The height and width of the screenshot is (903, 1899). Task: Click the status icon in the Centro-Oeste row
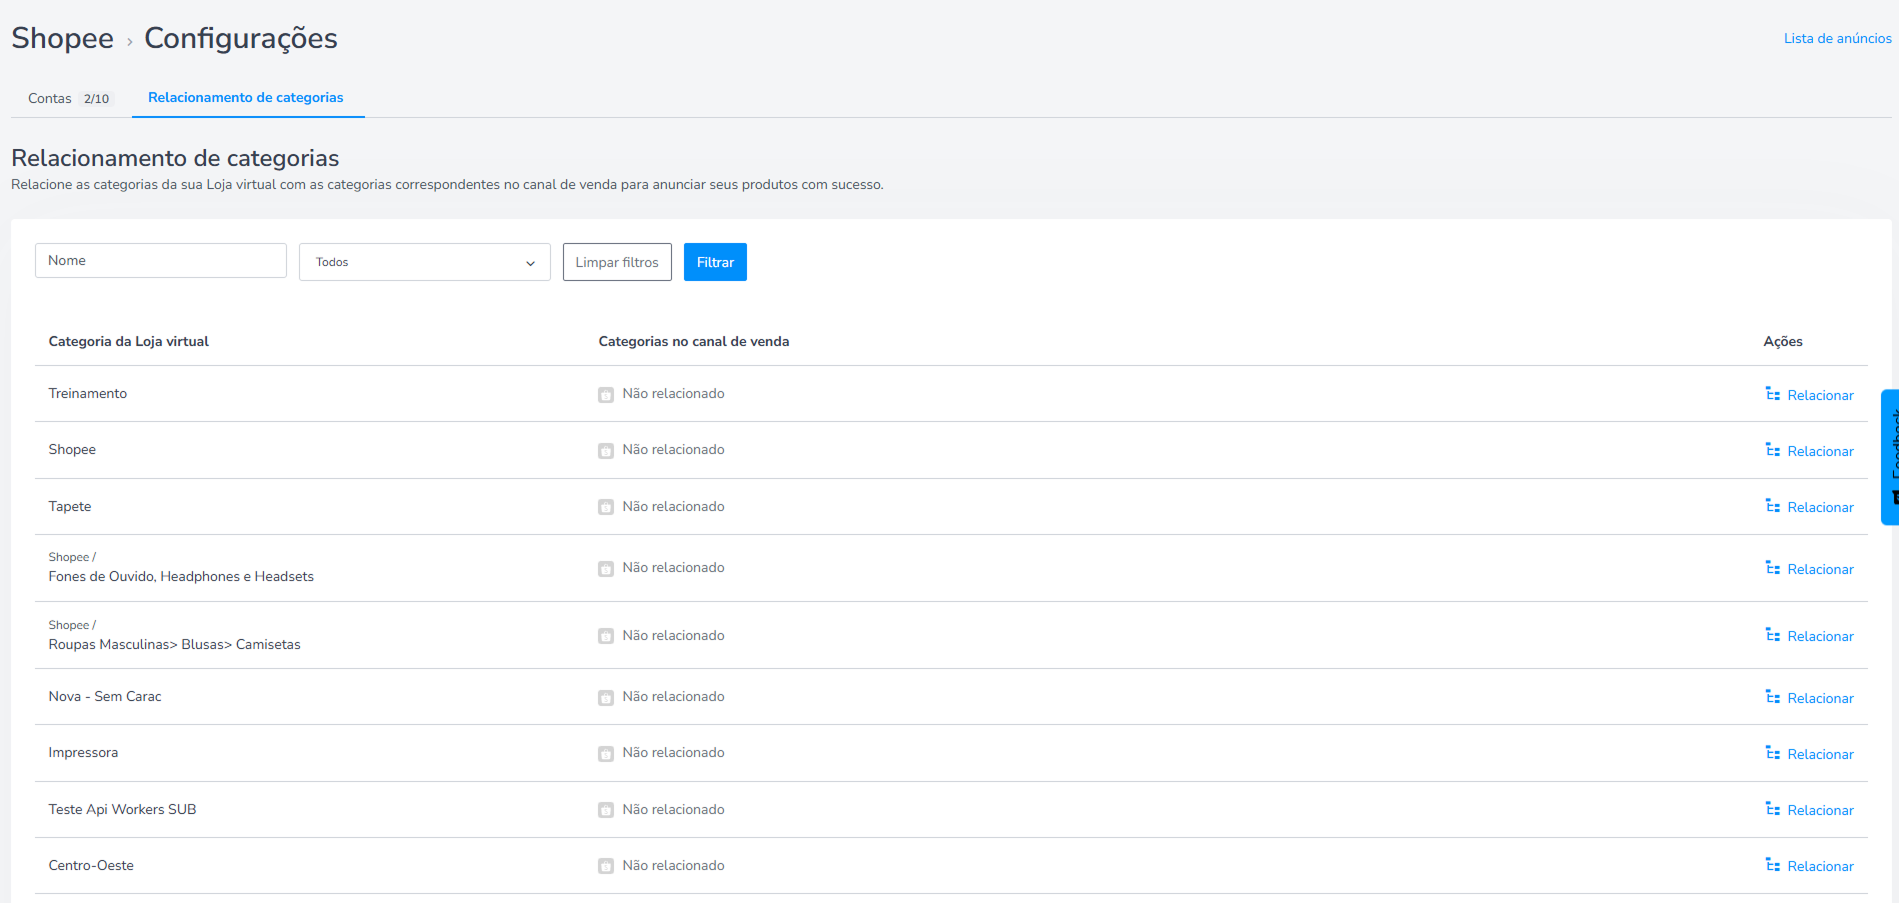point(606,866)
